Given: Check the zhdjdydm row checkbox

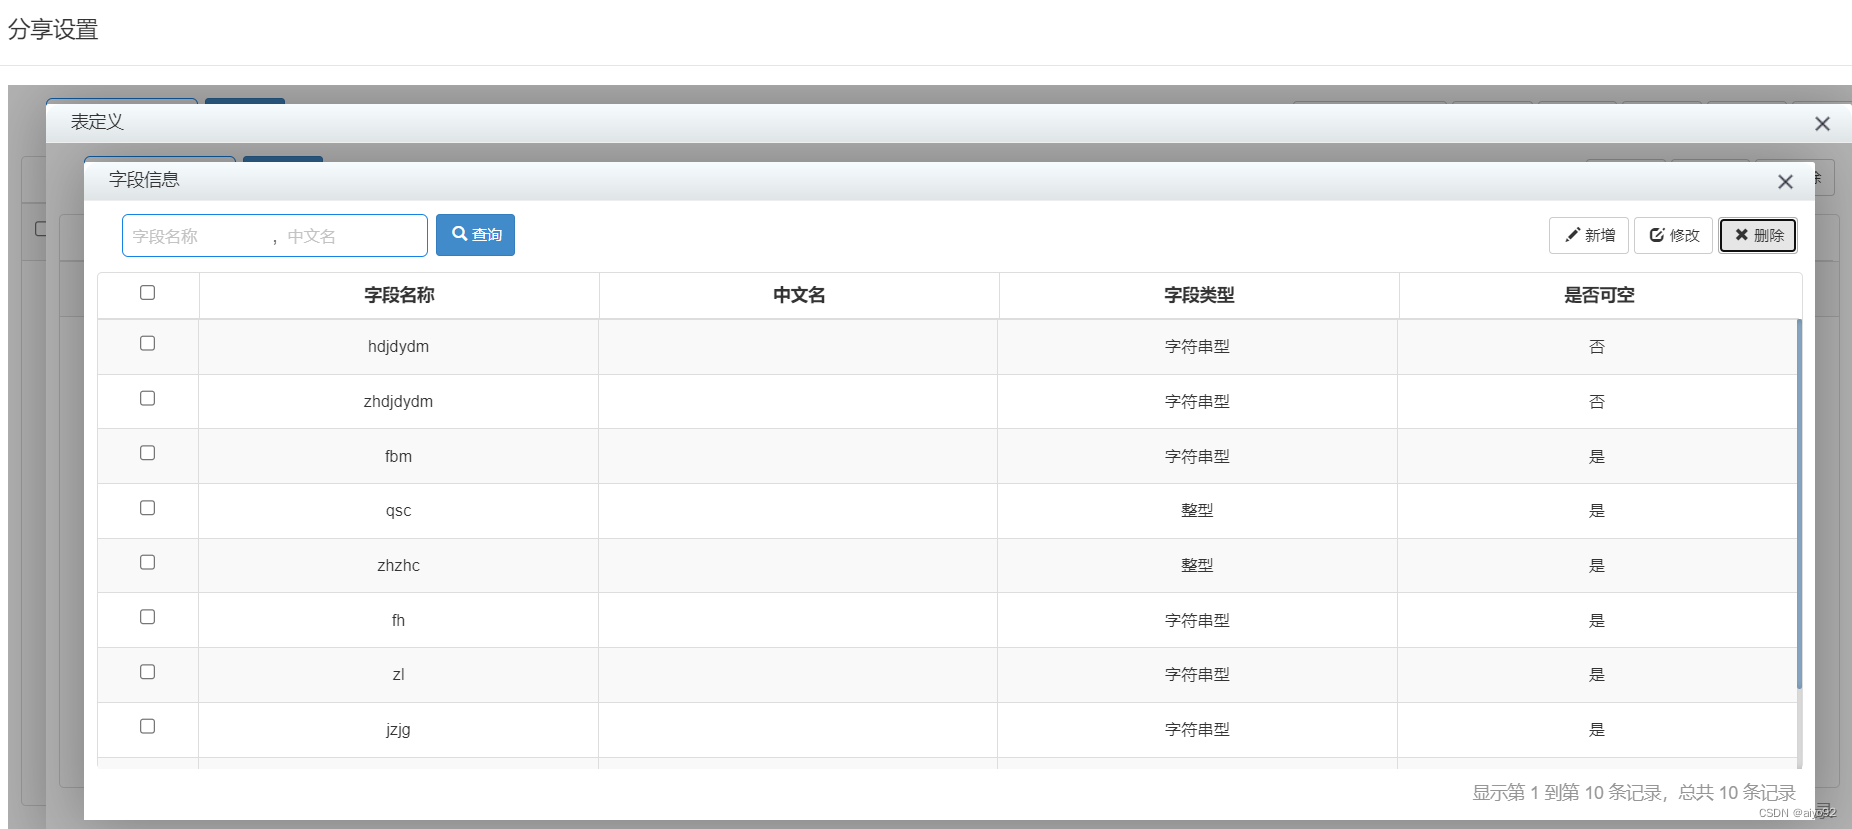Looking at the screenshot, I should click(147, 398).
